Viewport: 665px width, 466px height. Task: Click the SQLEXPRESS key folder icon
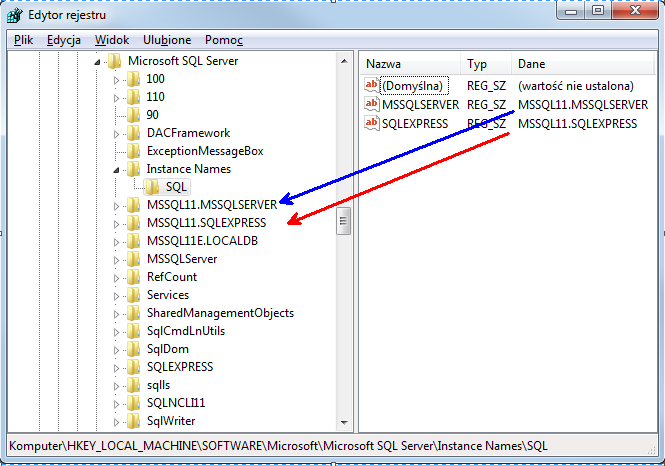134,367
